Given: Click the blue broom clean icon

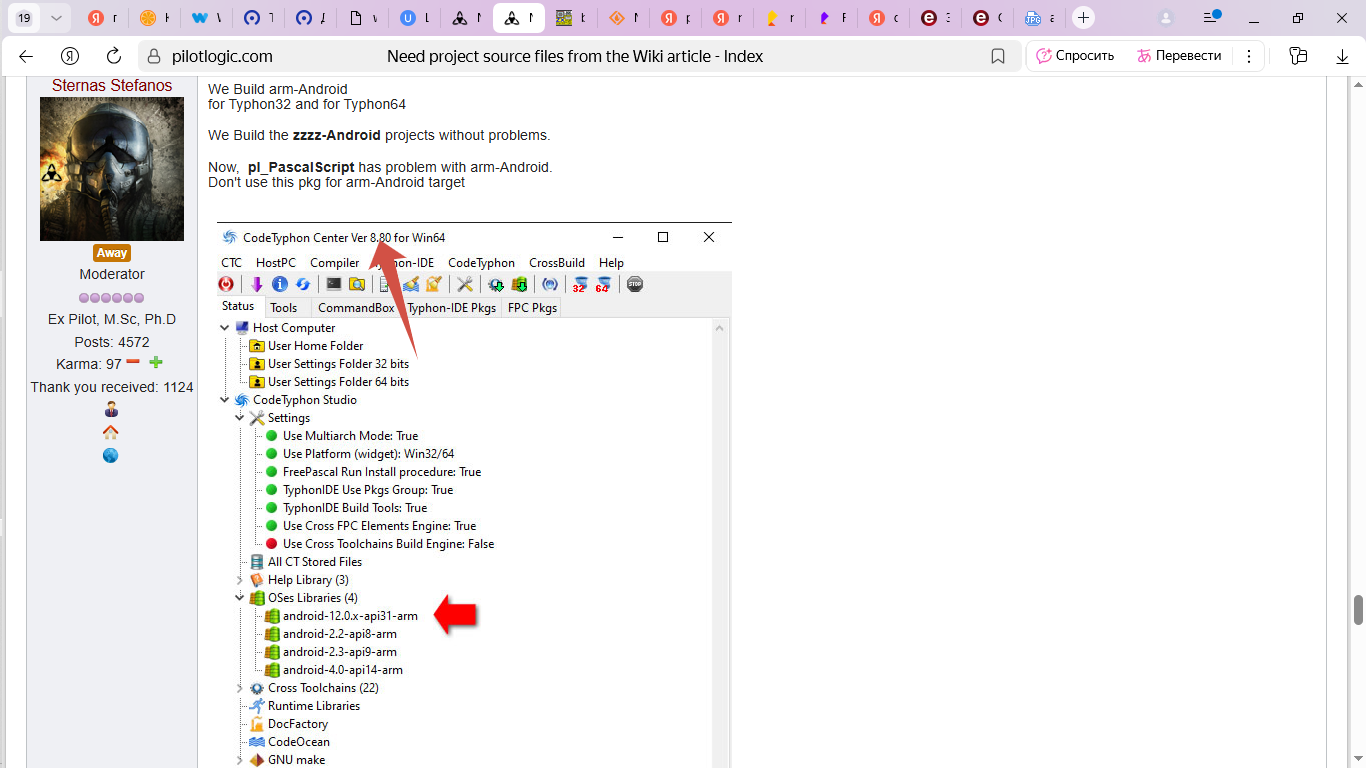Looking at the screenshot, I should coord(411,285).
